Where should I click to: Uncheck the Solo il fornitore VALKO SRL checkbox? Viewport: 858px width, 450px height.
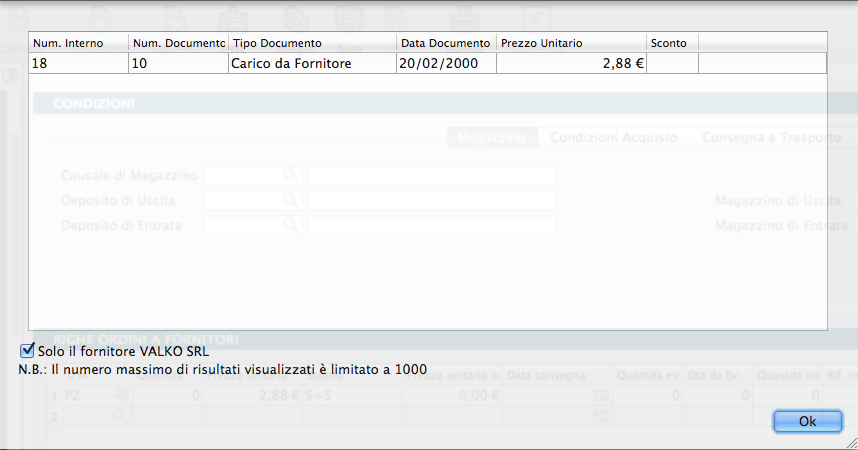(x=27, y=351)
